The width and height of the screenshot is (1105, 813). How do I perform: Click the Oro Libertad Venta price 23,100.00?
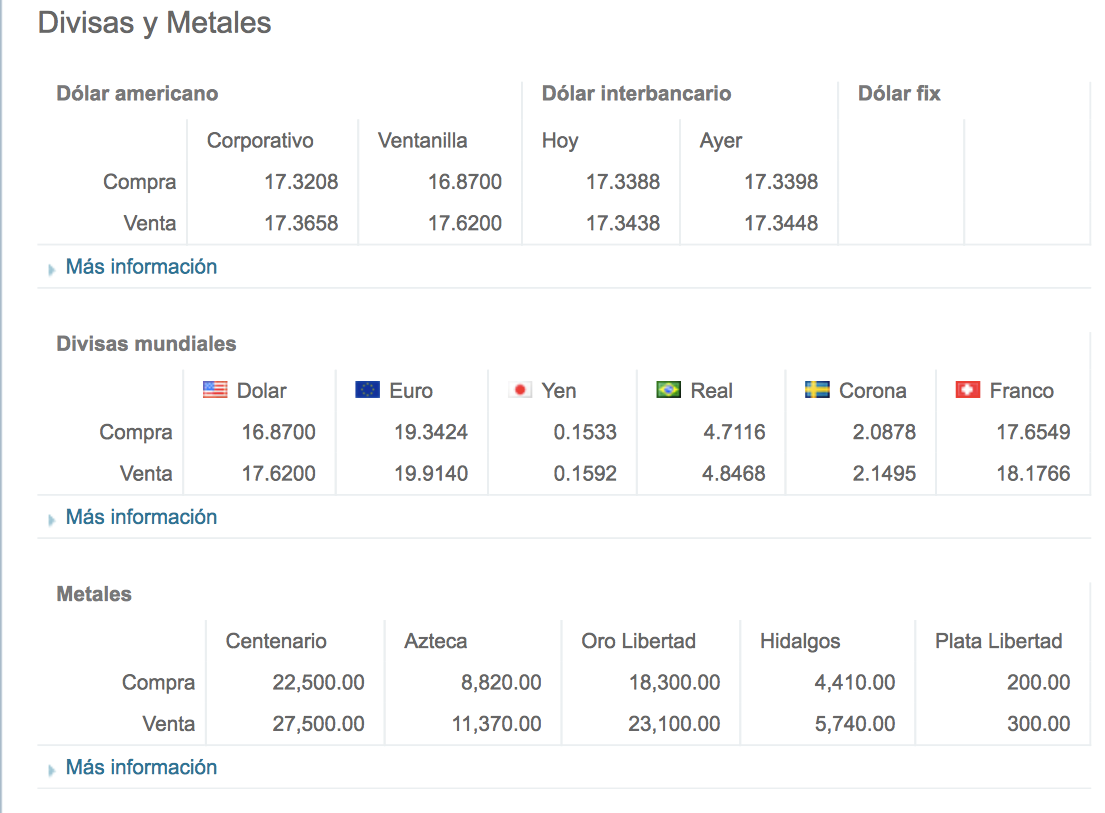coord(674,724)
